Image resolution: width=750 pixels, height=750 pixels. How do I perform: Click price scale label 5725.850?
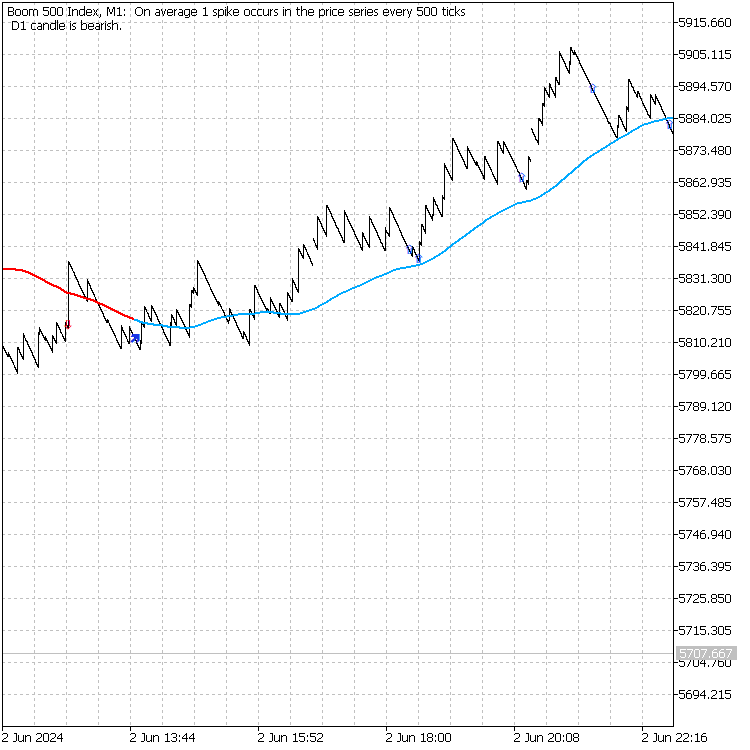(705, 599)
